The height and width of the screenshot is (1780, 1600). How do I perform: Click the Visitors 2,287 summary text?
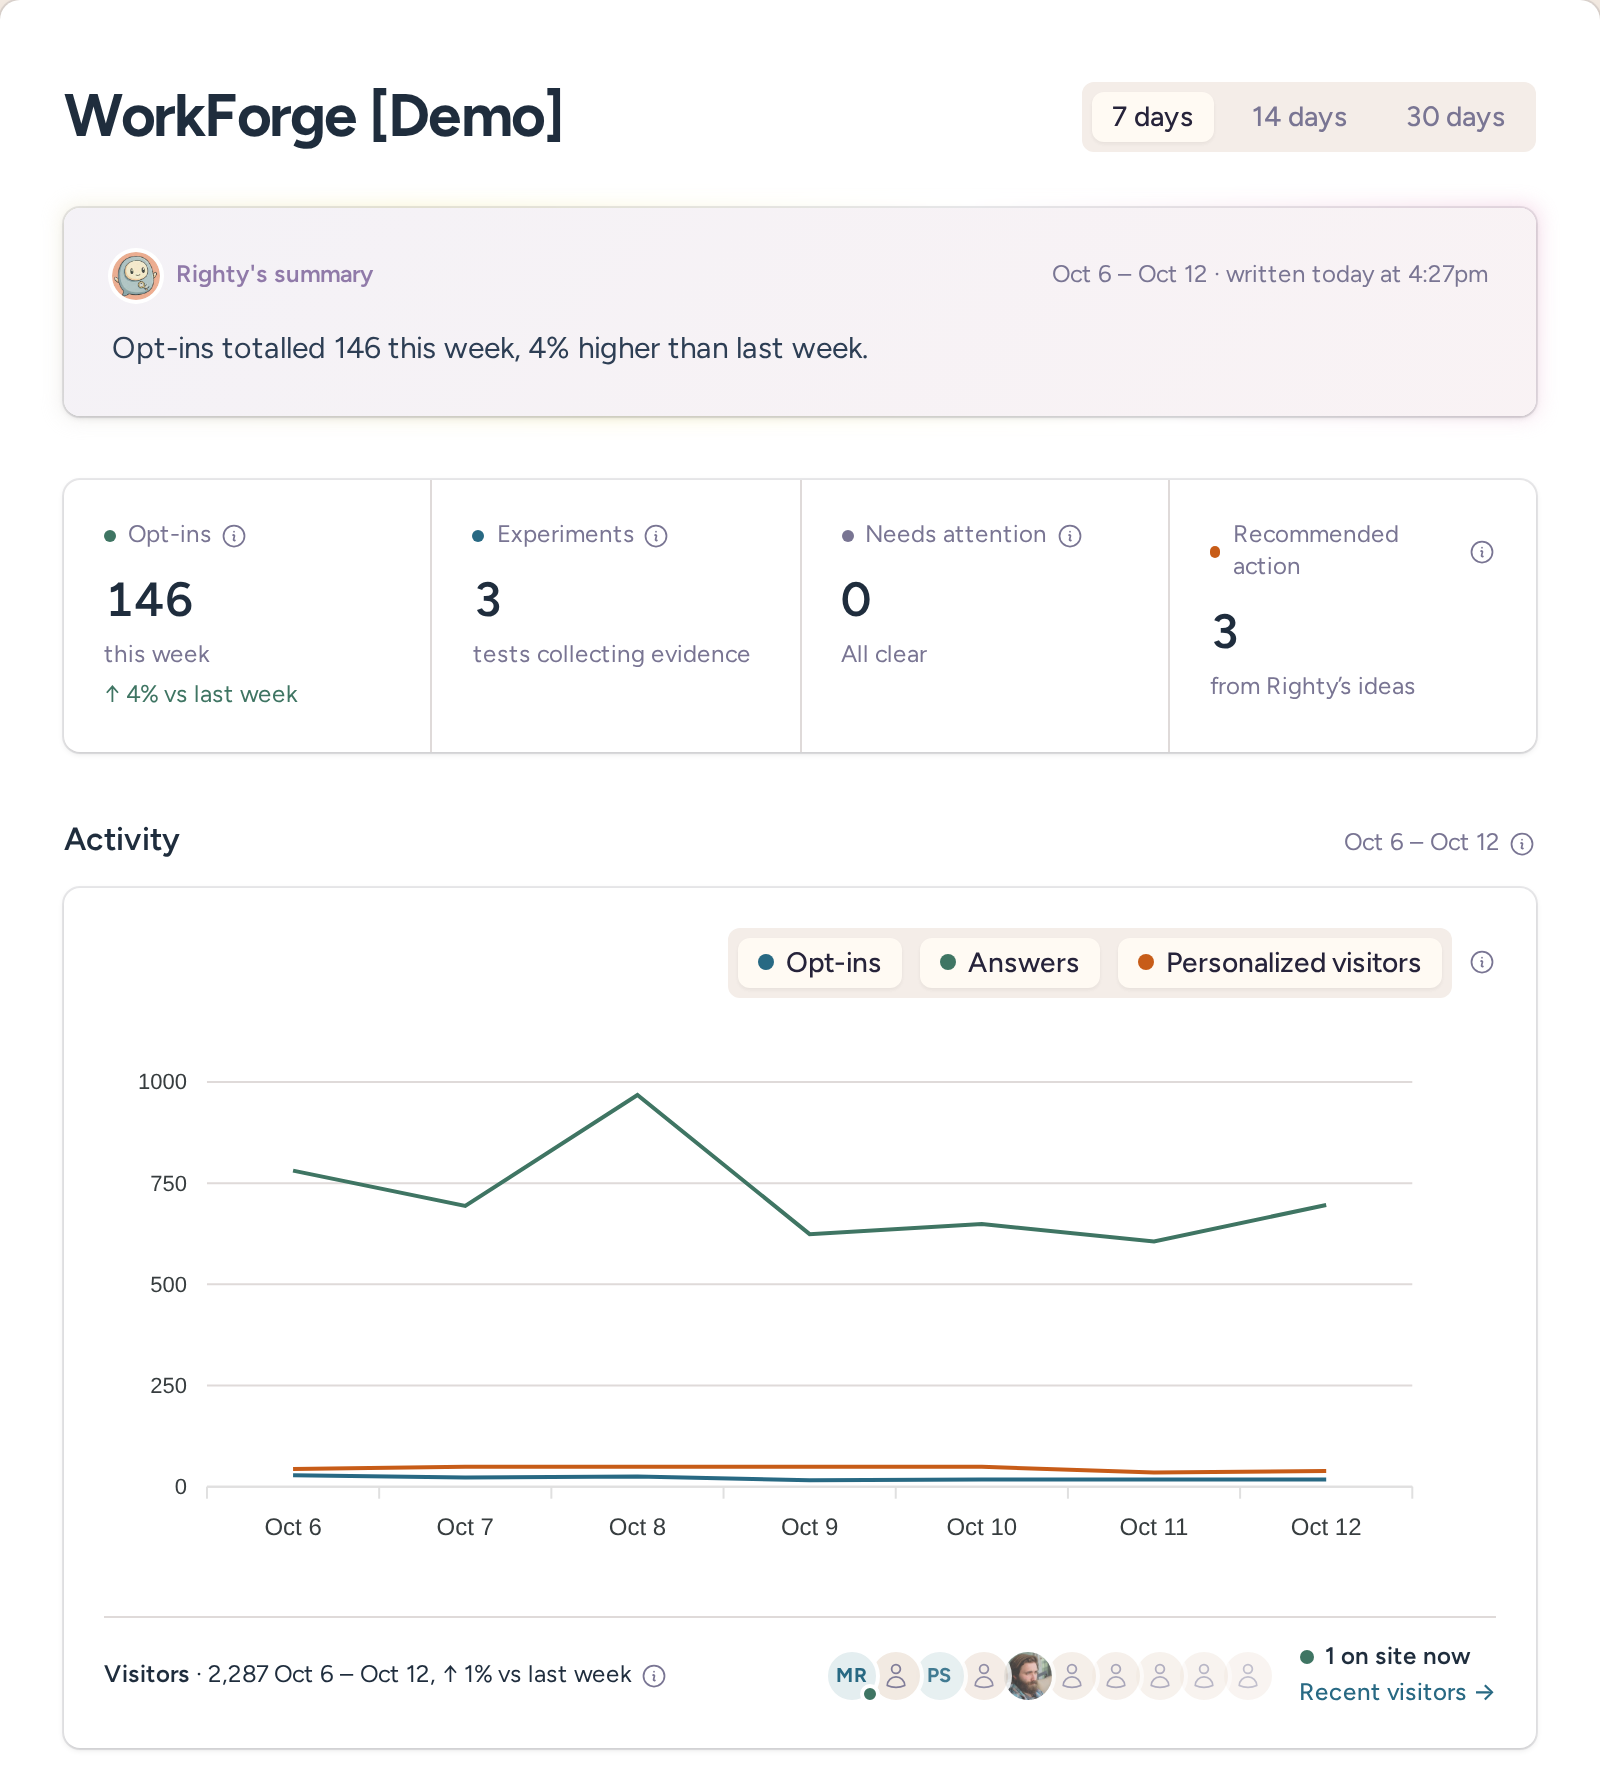368,1674
